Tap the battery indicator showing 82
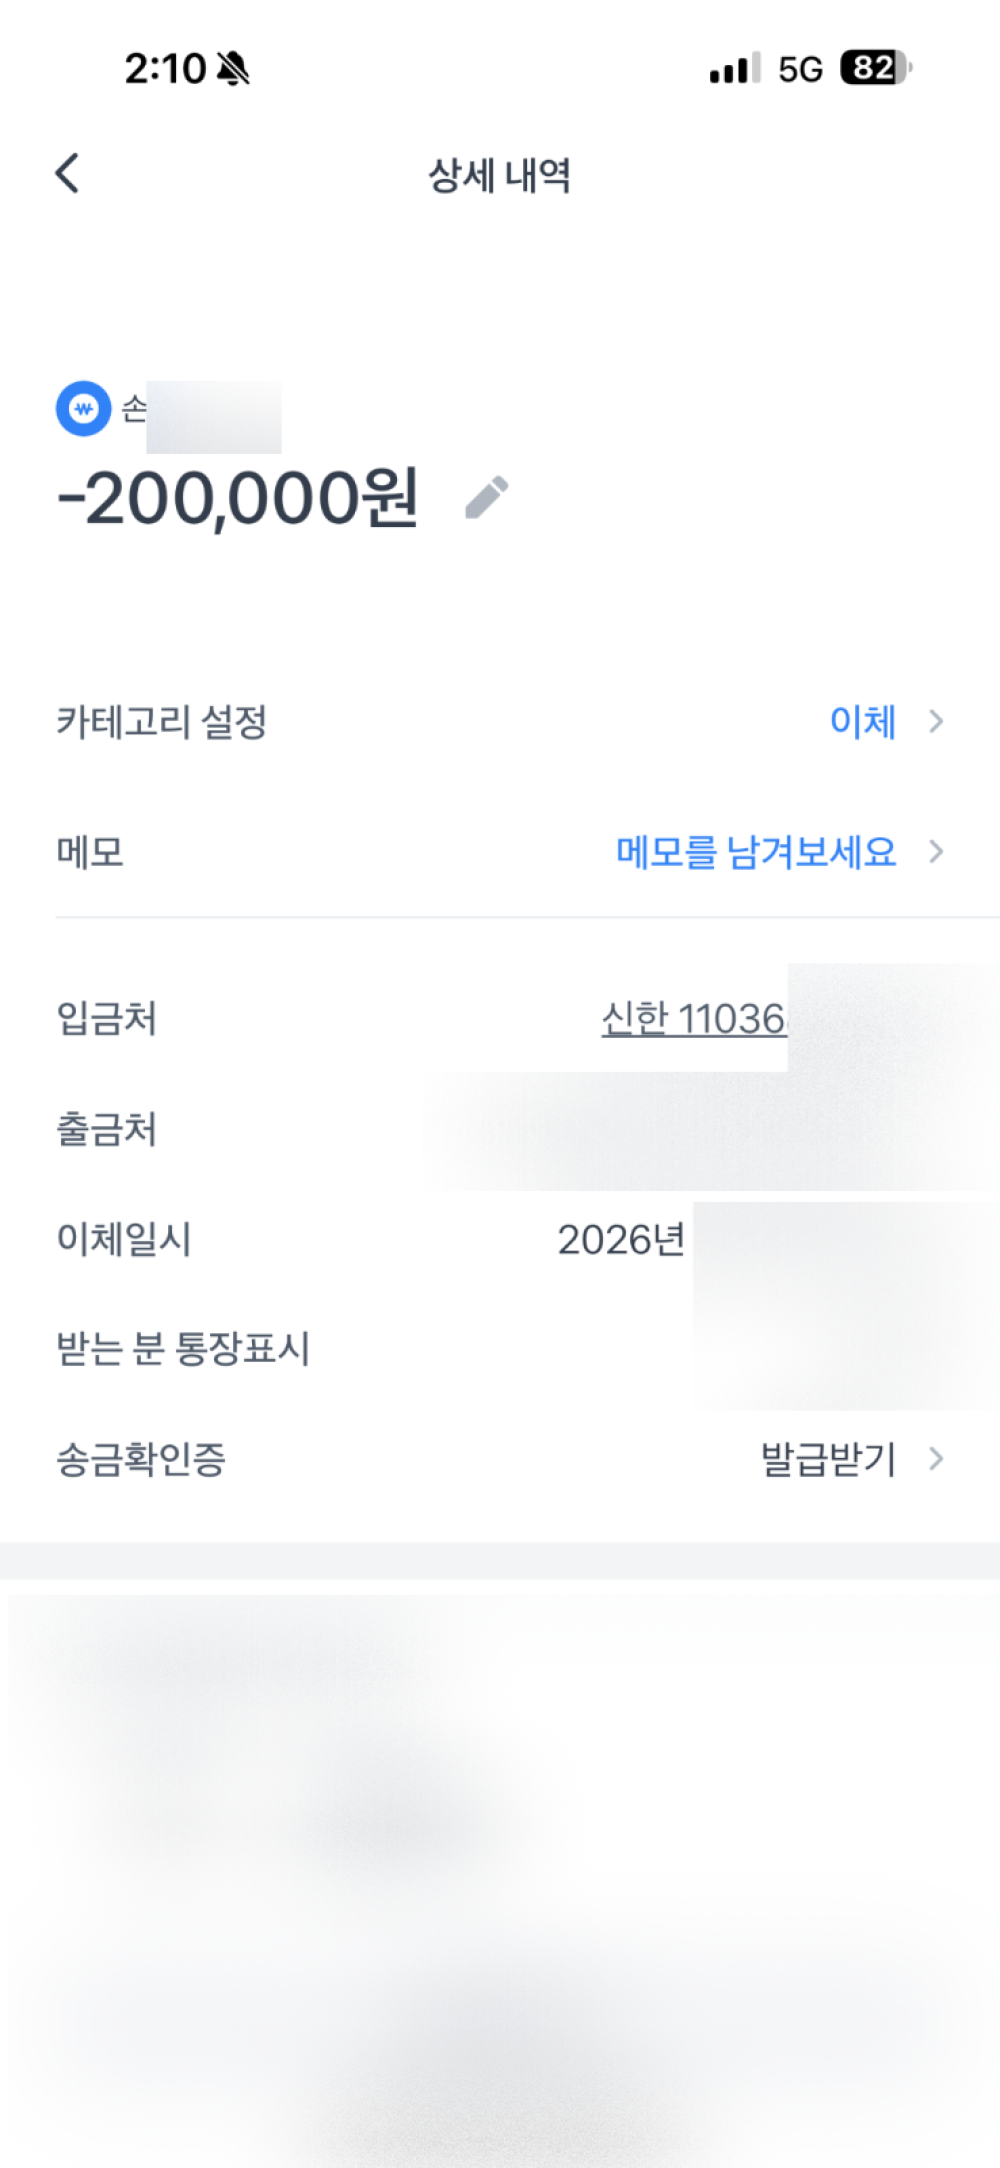 875,68
